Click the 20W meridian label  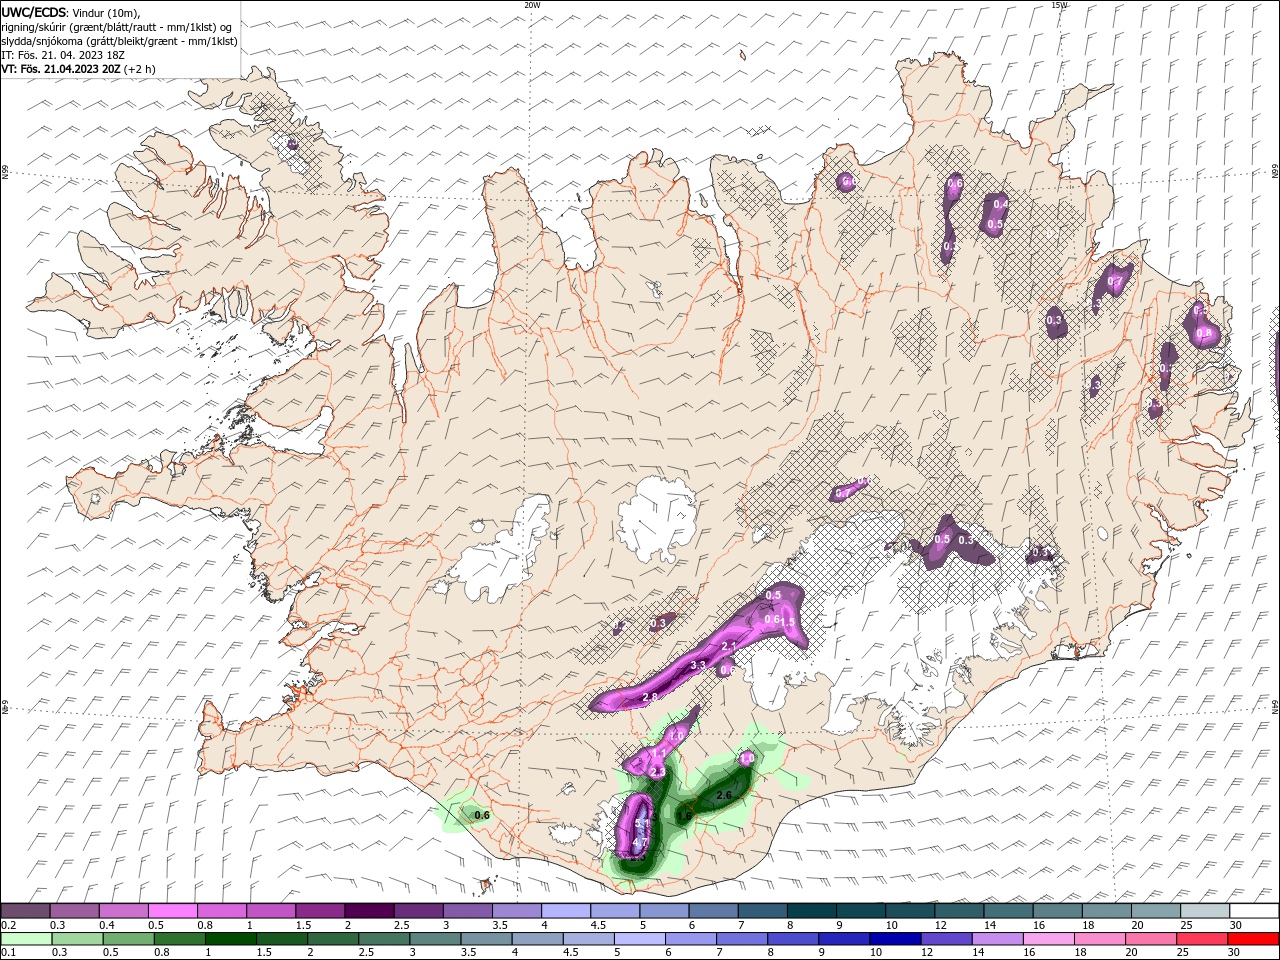532,5
